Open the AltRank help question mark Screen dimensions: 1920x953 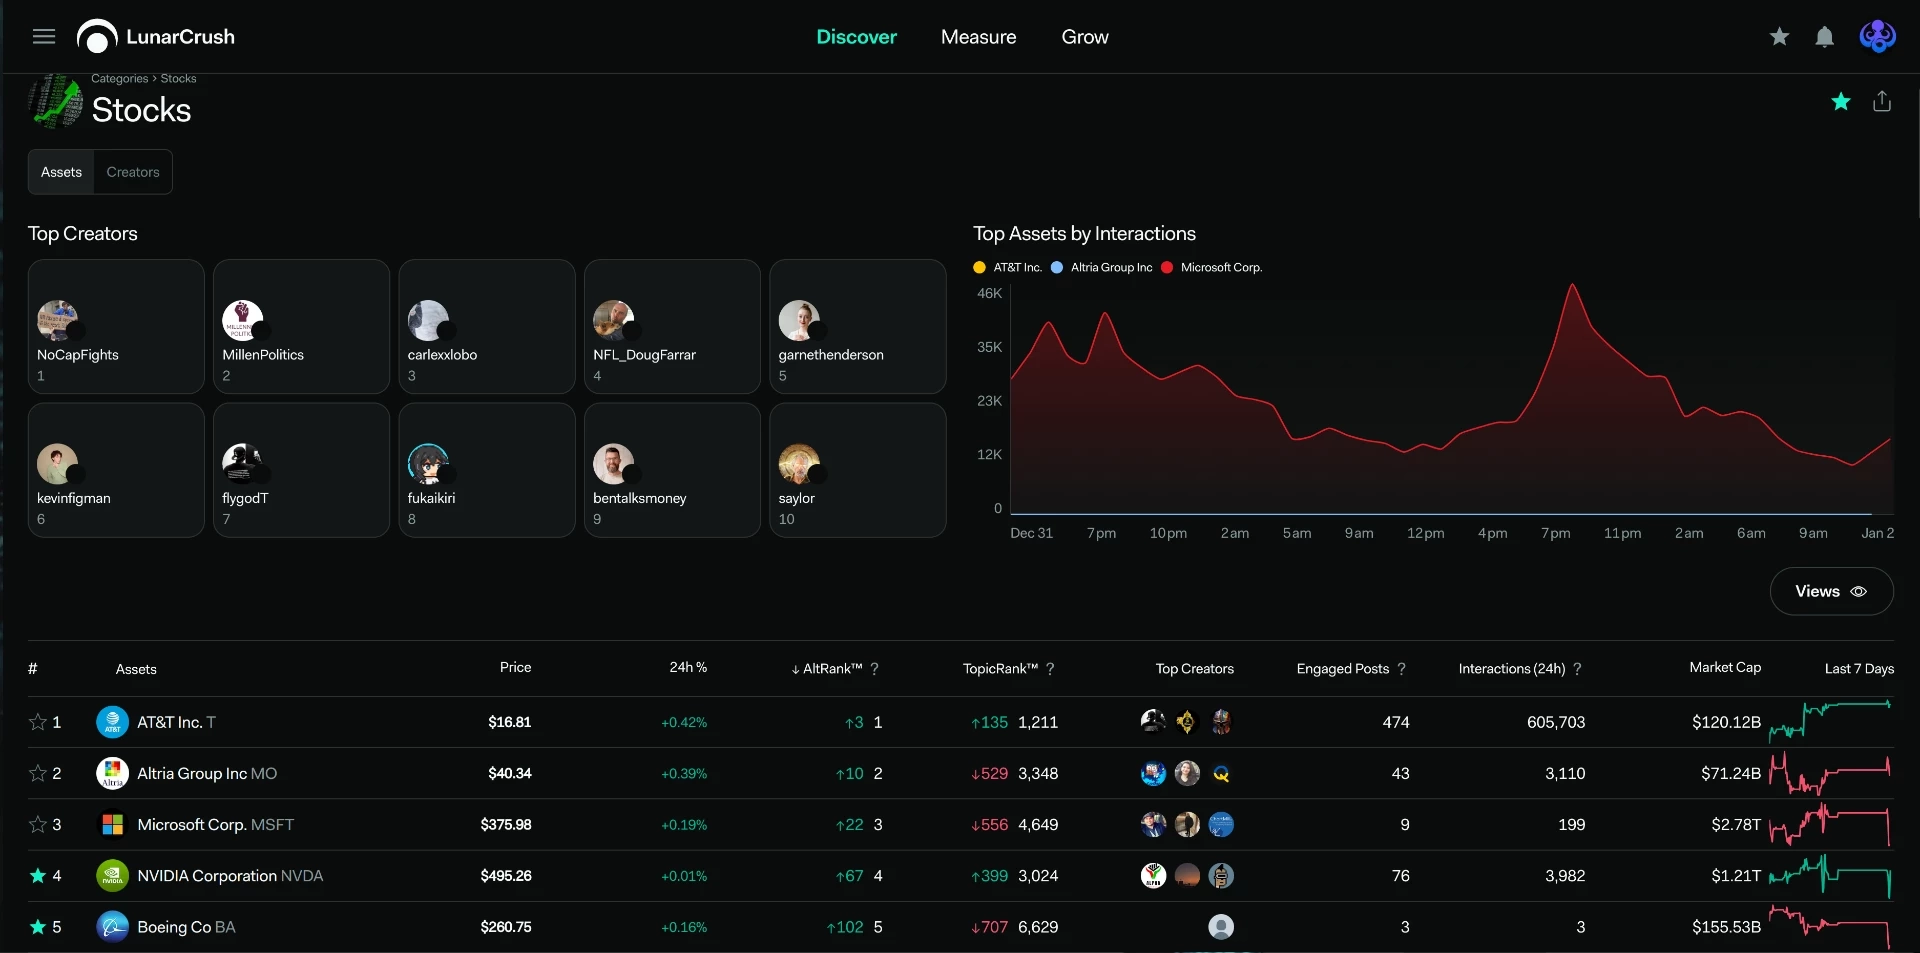[875, 669]
